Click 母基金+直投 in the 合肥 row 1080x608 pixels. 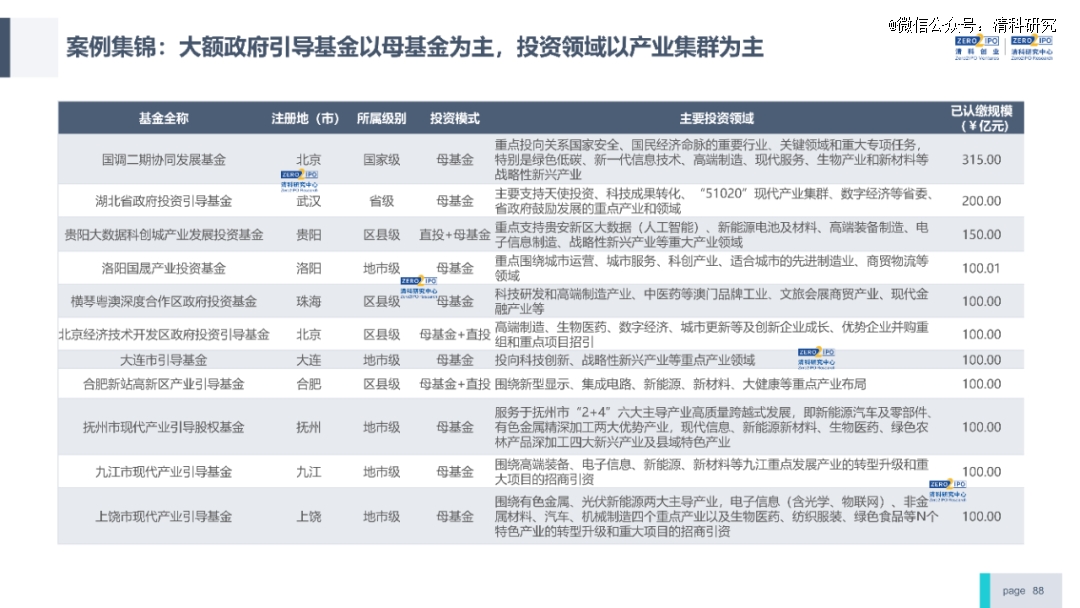click(x=455, y=384)
